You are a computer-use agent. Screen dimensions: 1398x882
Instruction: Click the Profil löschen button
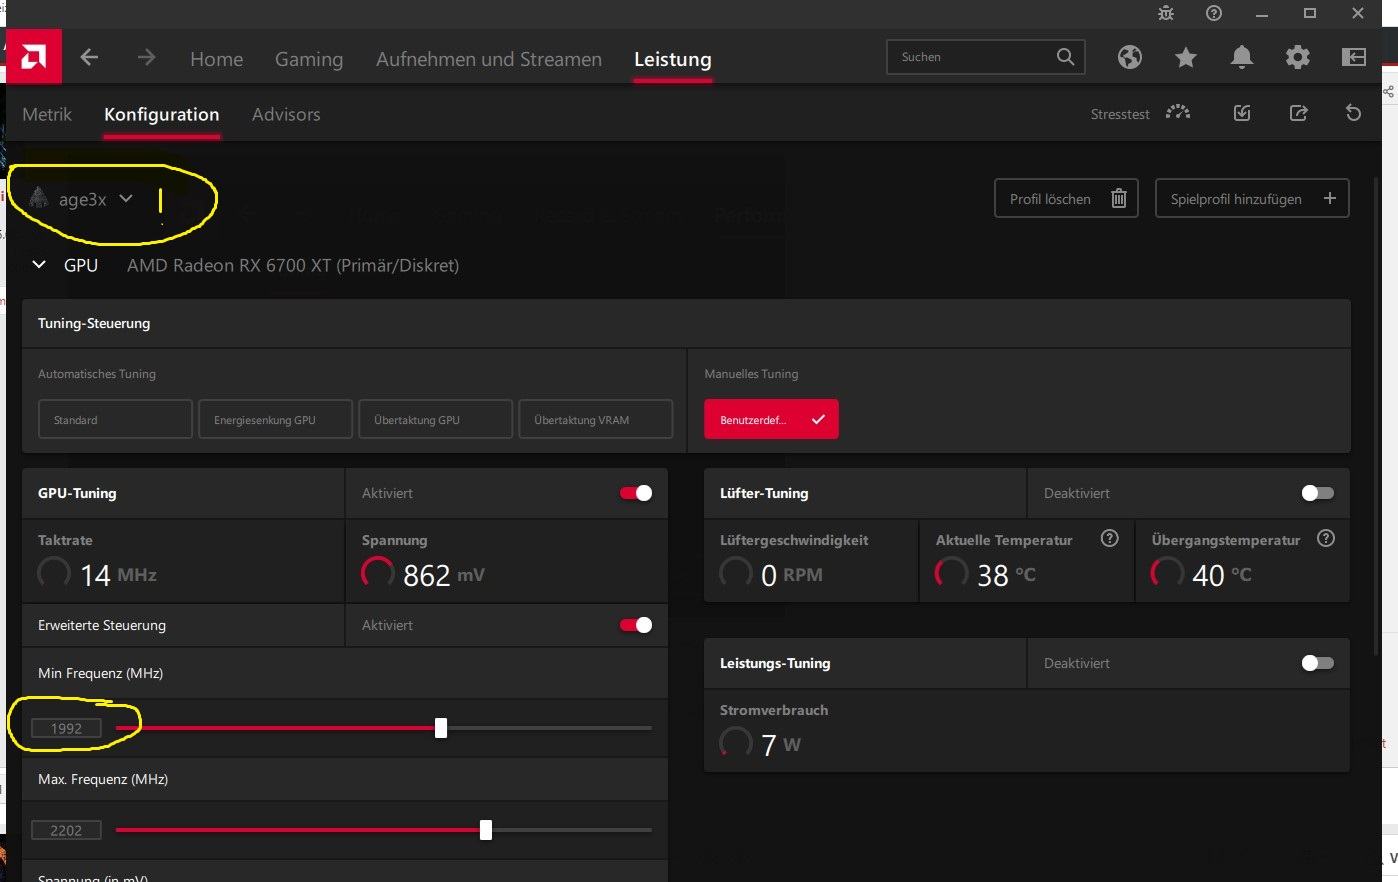pos(1066,198)
